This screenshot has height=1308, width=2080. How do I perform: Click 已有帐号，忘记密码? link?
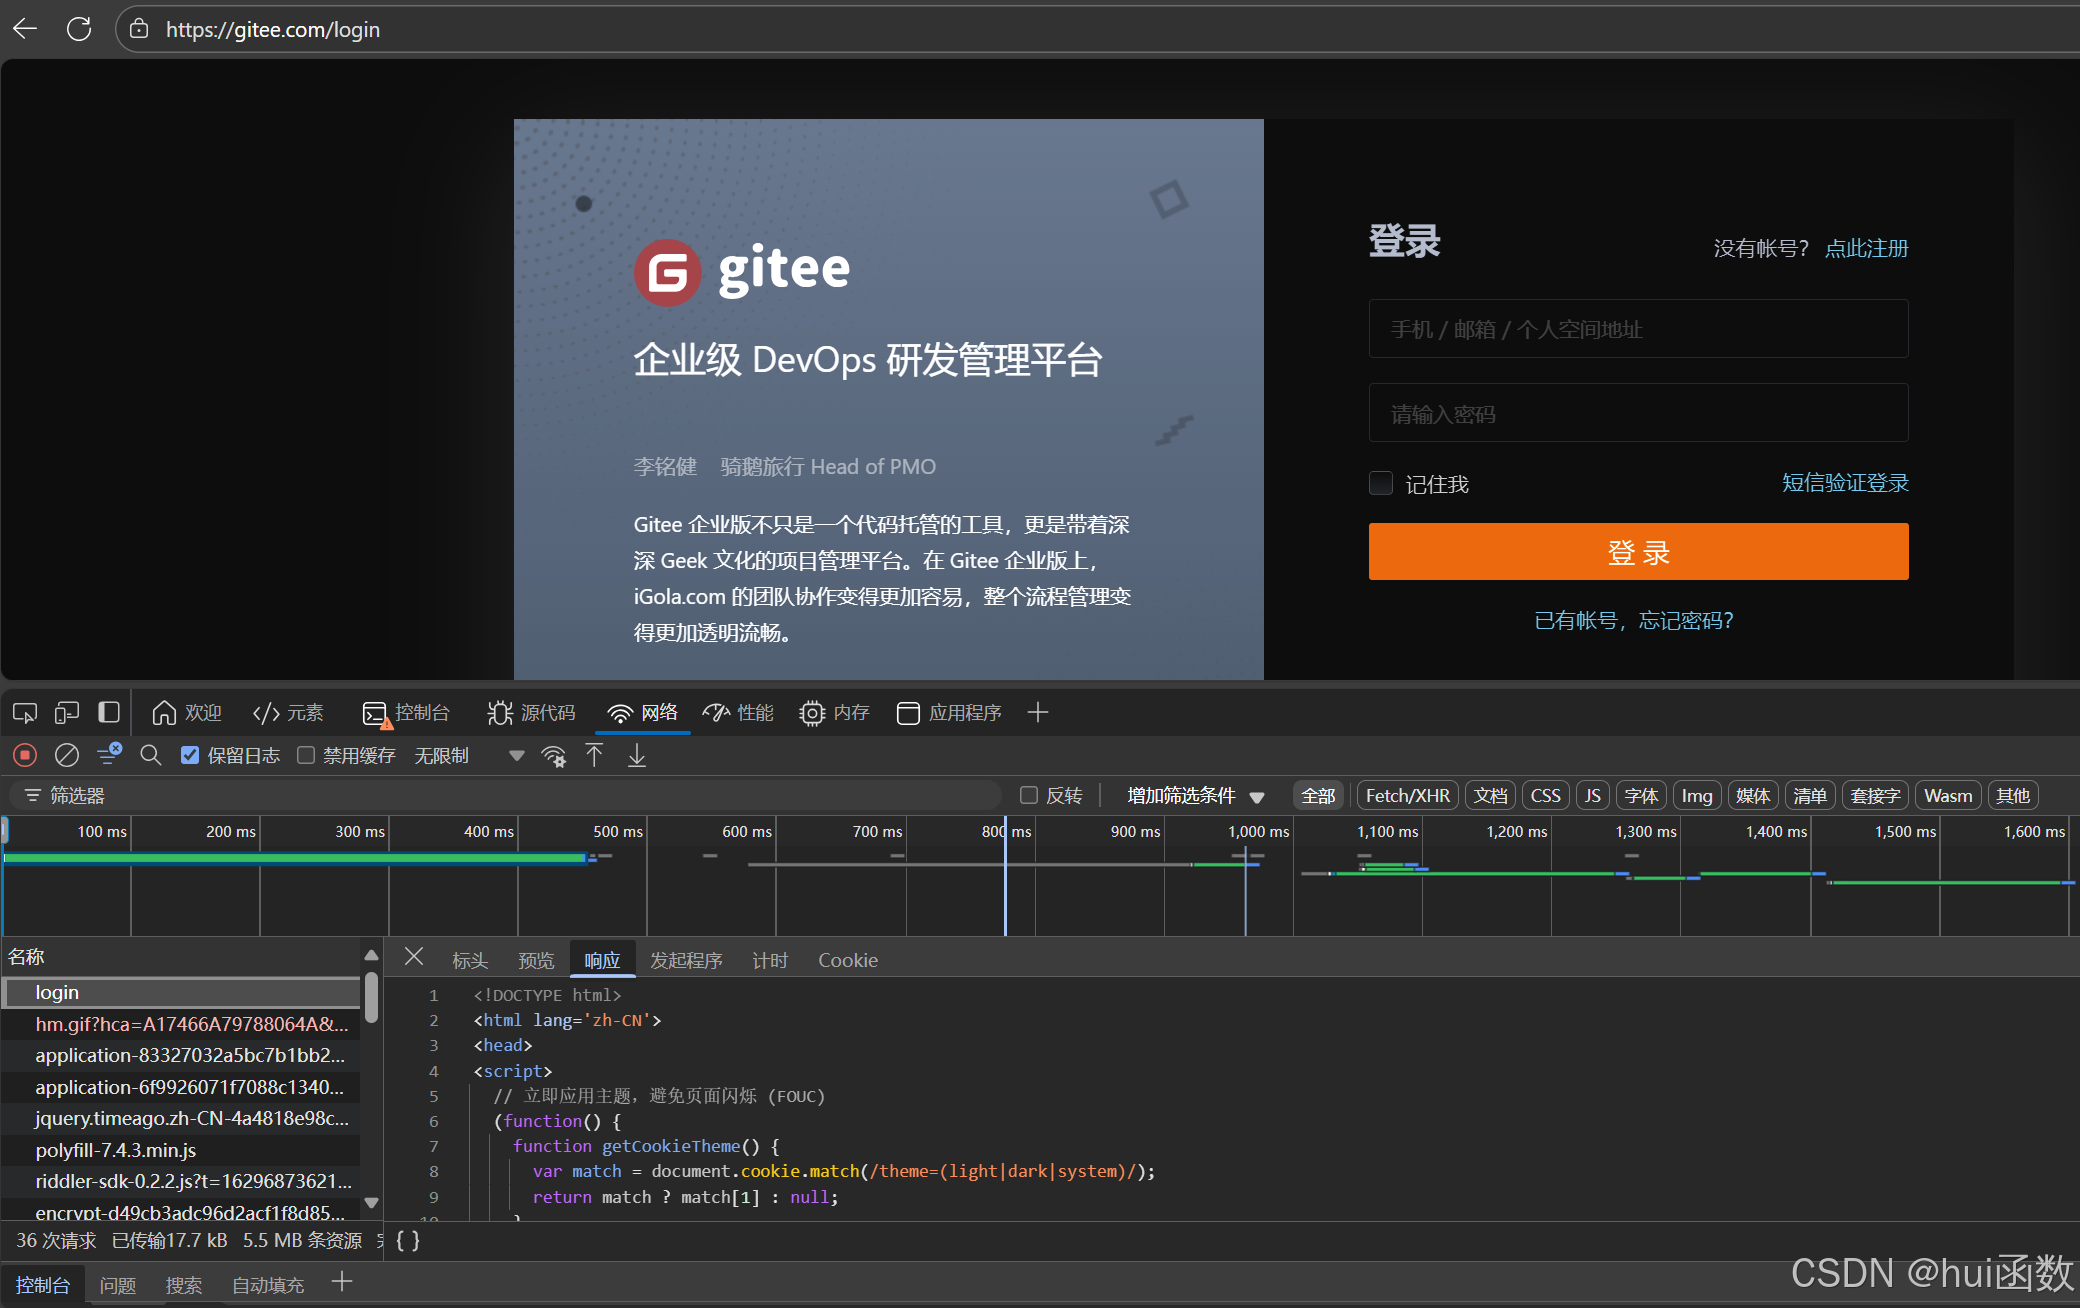1634,620
